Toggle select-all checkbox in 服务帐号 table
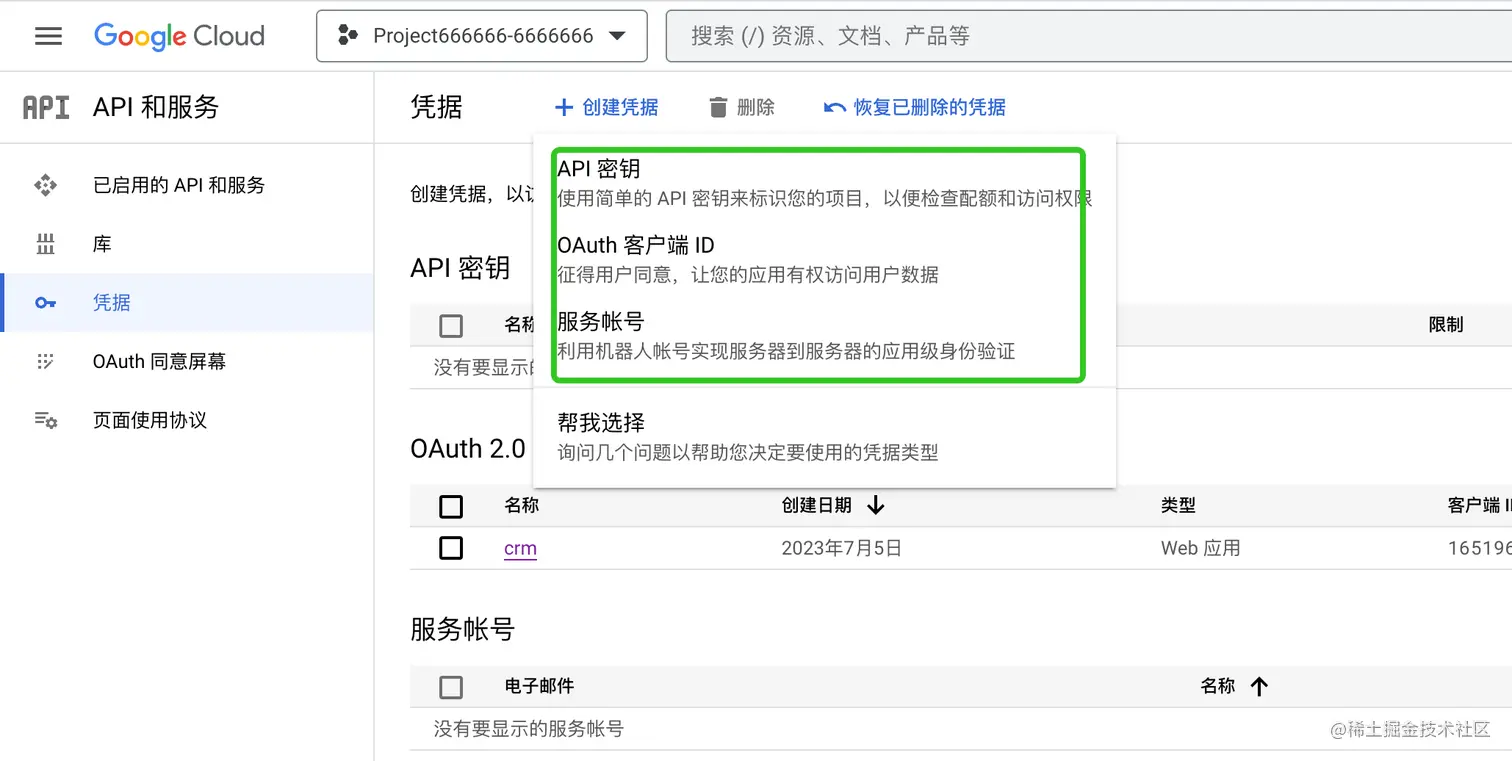This screenshot has height=761, width=1512. tap(451, 687)
